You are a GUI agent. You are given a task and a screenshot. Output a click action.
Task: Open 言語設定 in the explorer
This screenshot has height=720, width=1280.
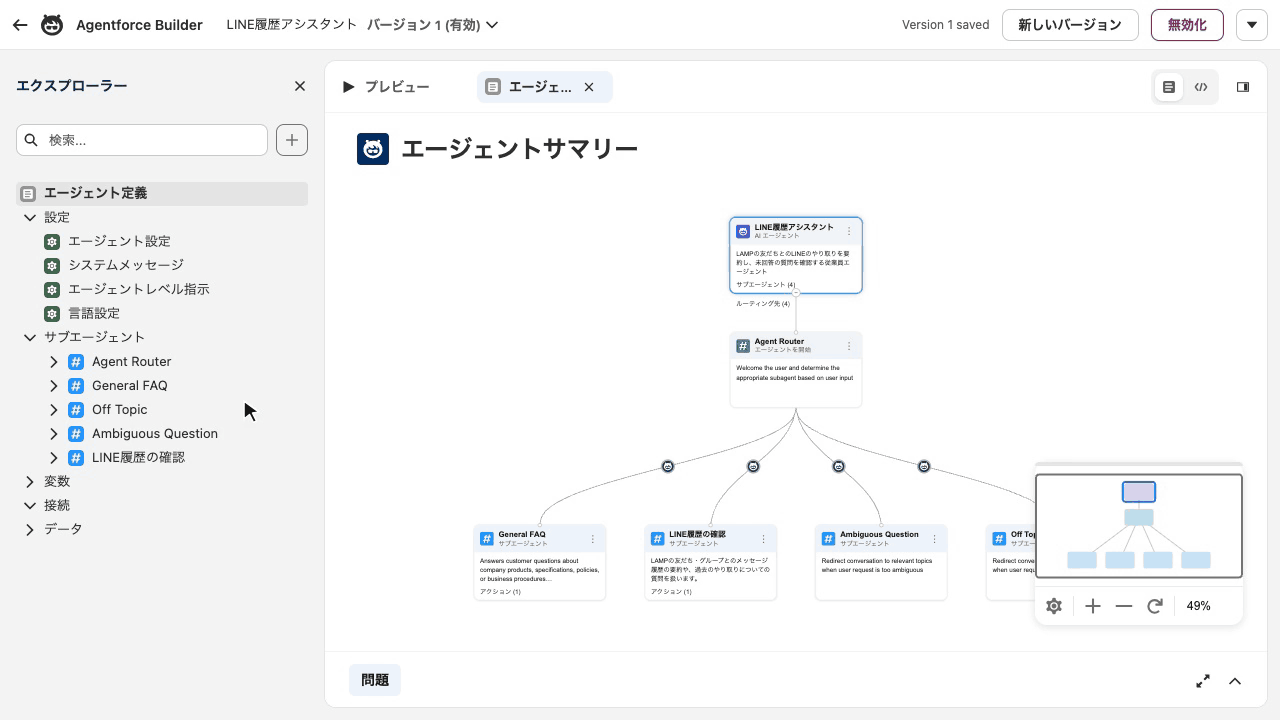point(94,313)
